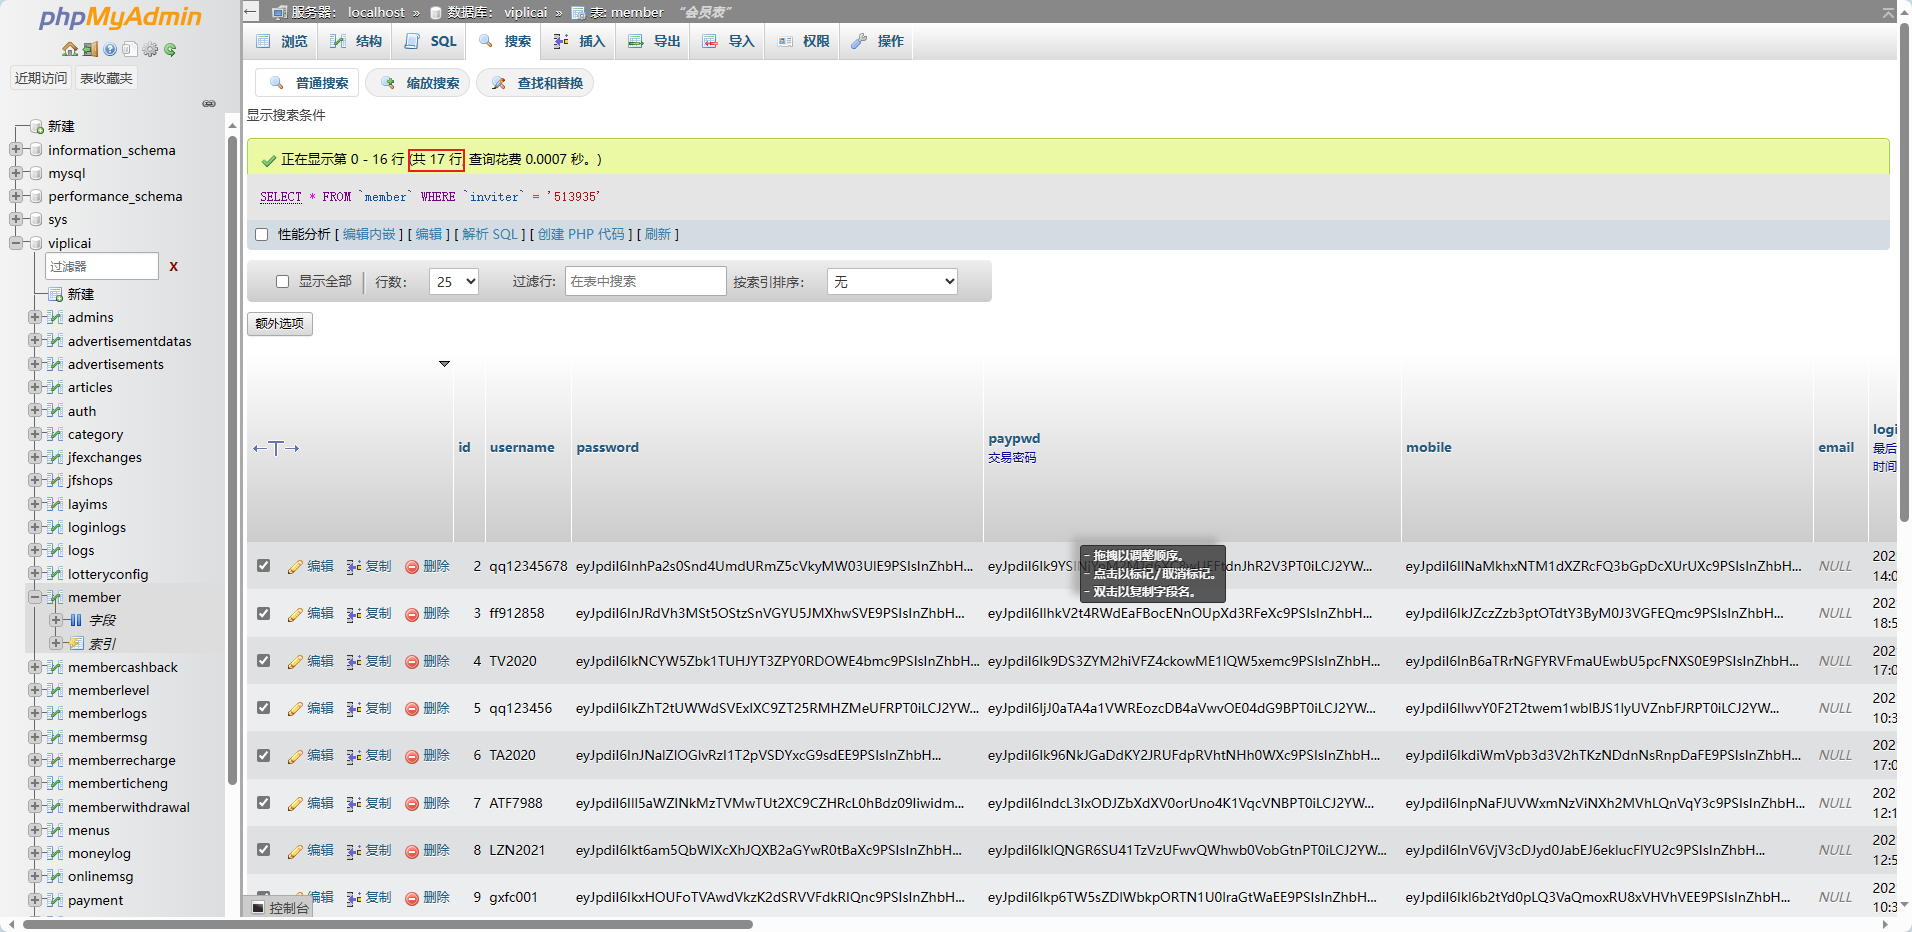Switch to the SQL tab
Image resolution: width=1912 pixels, height=932 pixels.
pyautogui.click(x=431, y=41)
